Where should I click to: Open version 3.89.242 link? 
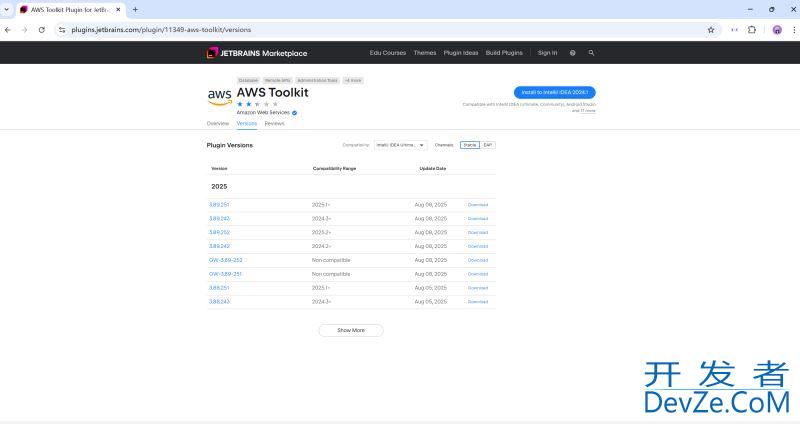(219, 246)
